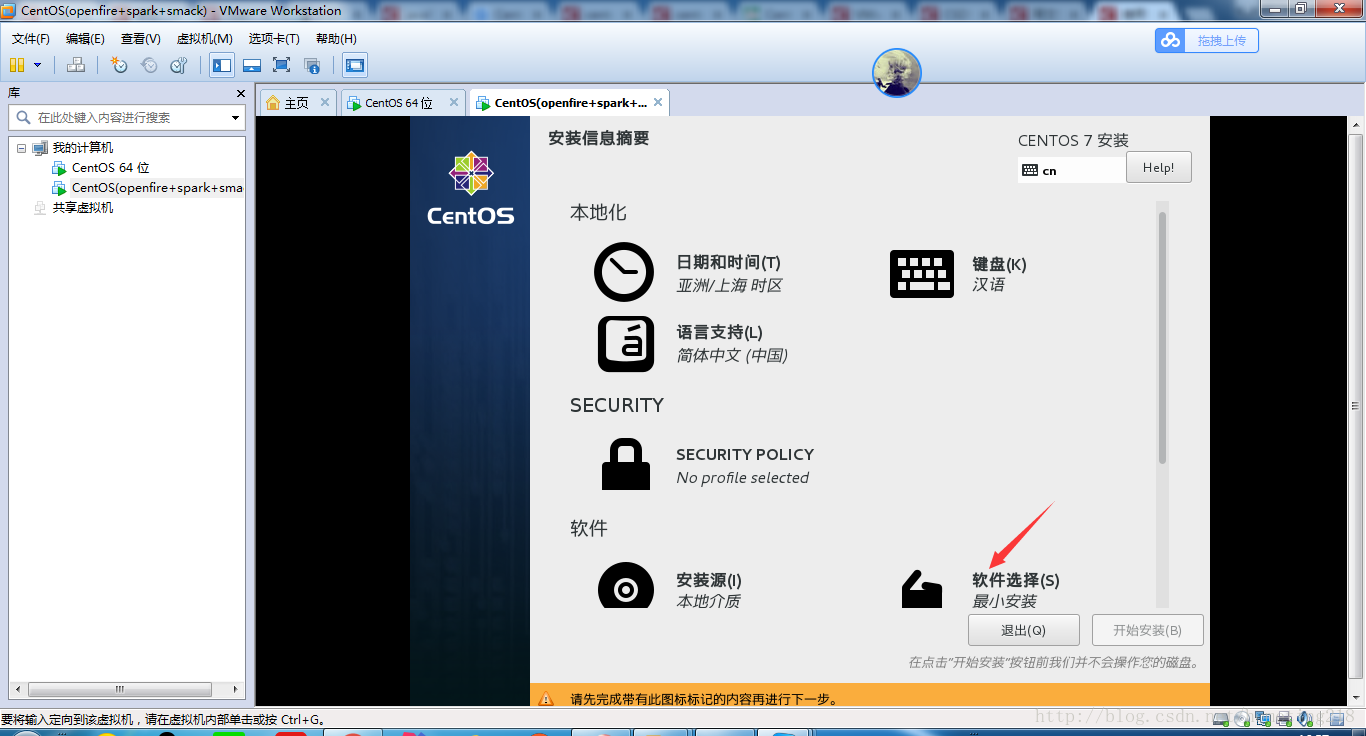Click the 退出(Q) button
The height and width of the screenshot is (736, 1366).
[1023, 630]
